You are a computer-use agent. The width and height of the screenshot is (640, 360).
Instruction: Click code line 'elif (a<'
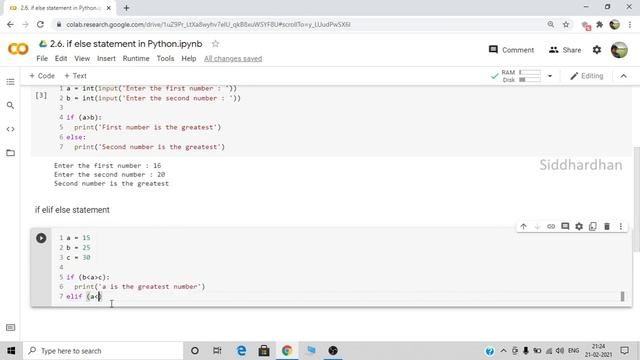84,296
